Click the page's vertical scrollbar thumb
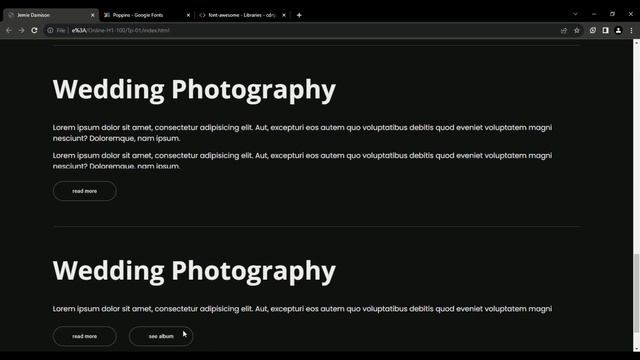Viewport: 640px width, 360px height. tap(636, 293)
